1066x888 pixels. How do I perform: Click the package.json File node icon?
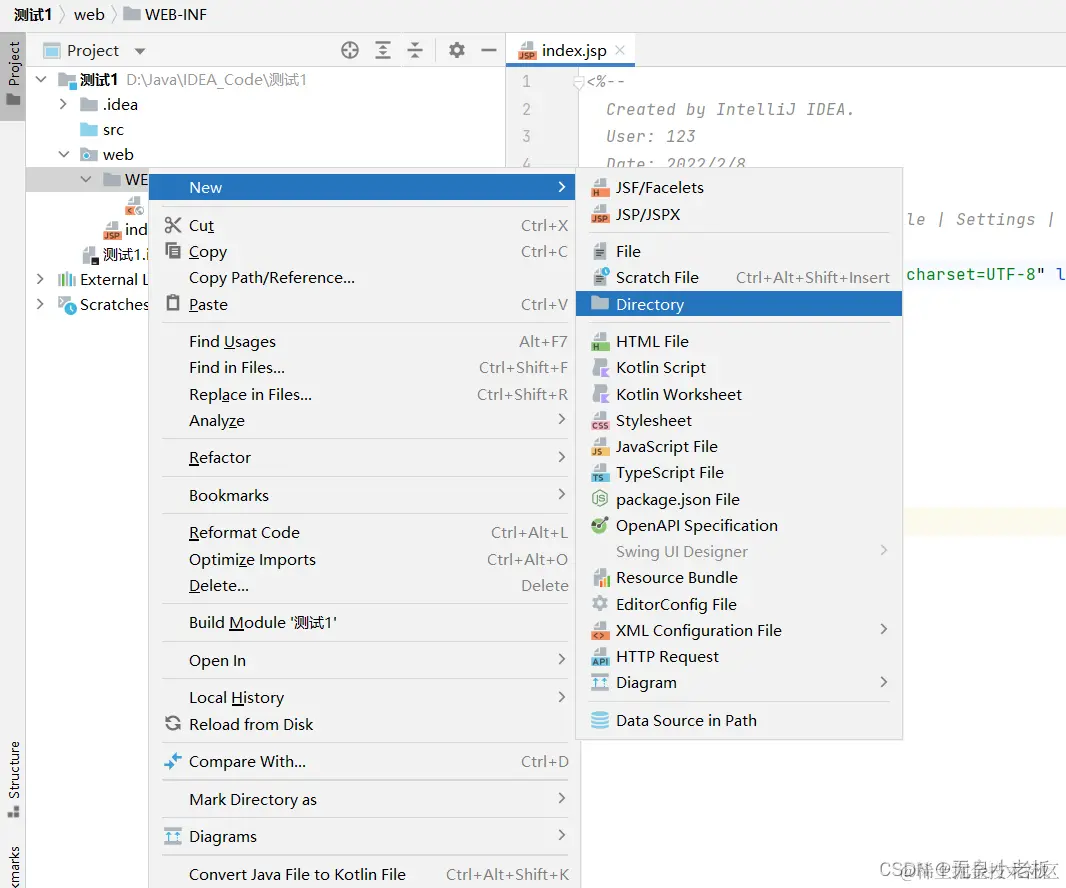[x=600, y=499]
